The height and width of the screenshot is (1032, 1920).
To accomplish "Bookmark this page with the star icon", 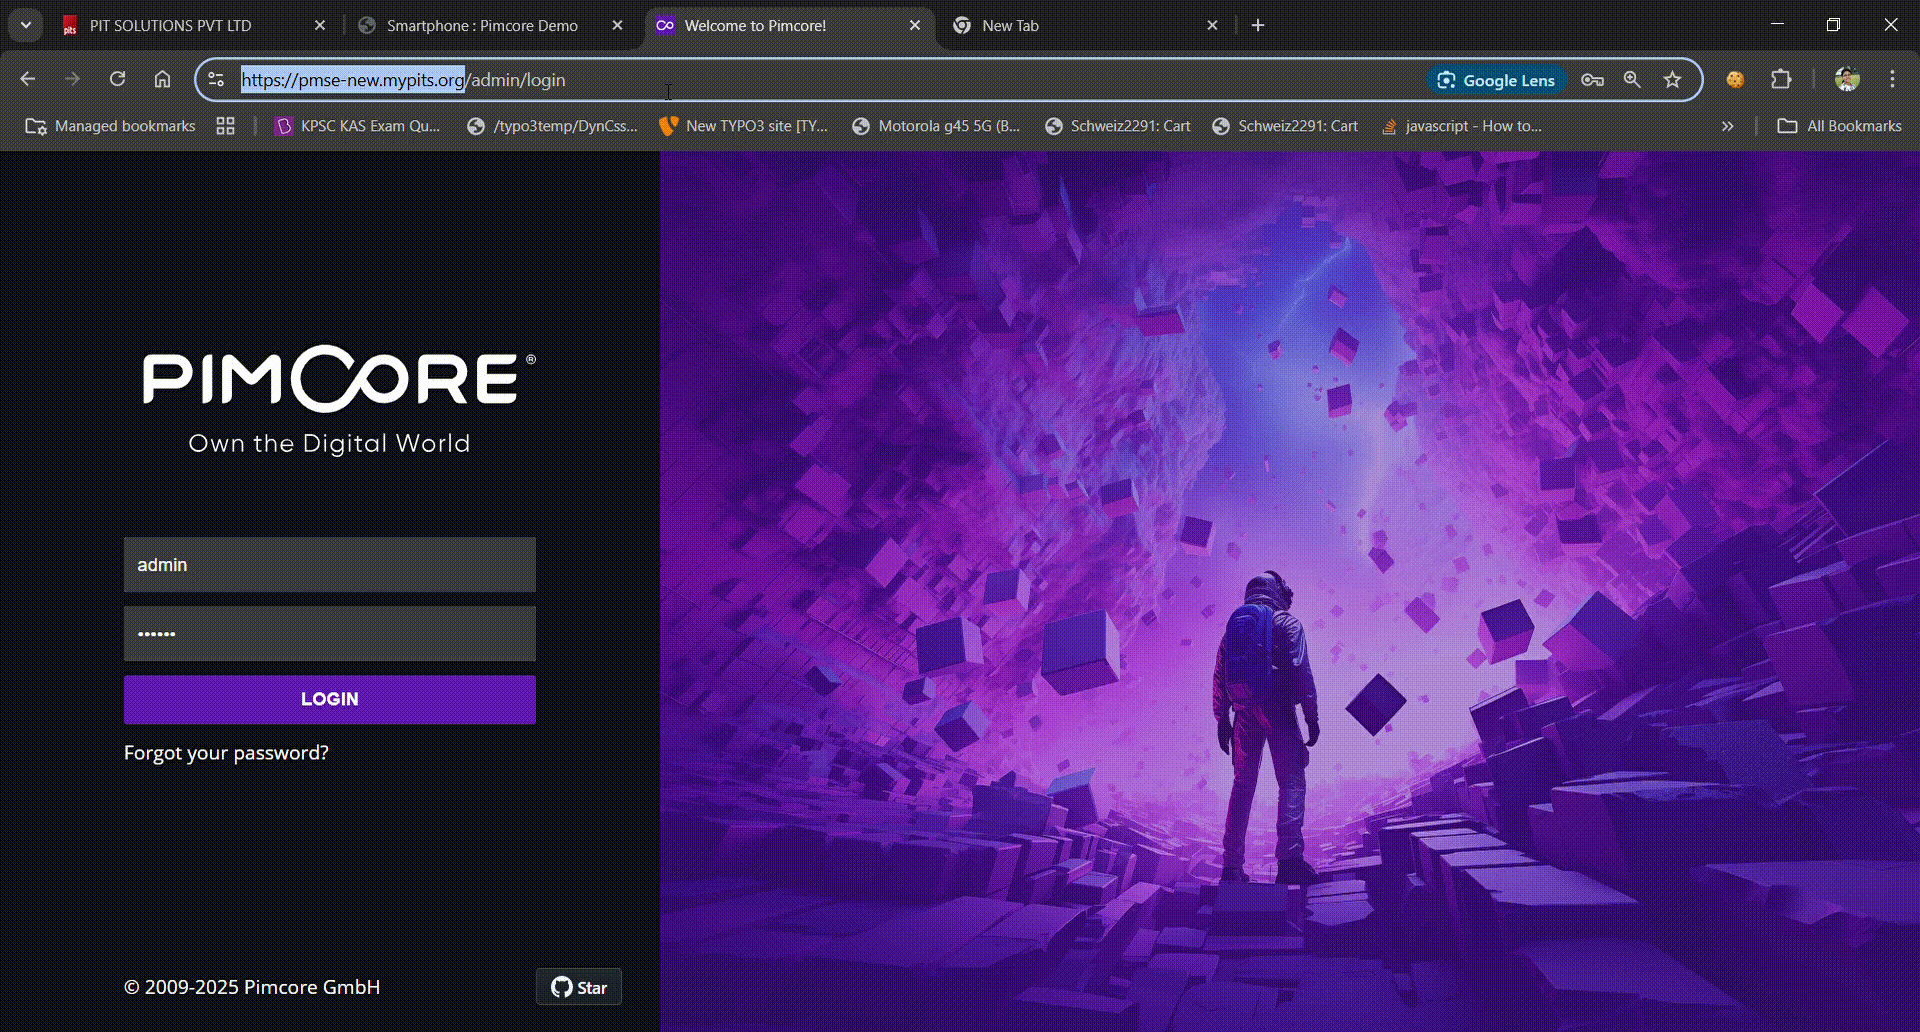I will 1672,80.
